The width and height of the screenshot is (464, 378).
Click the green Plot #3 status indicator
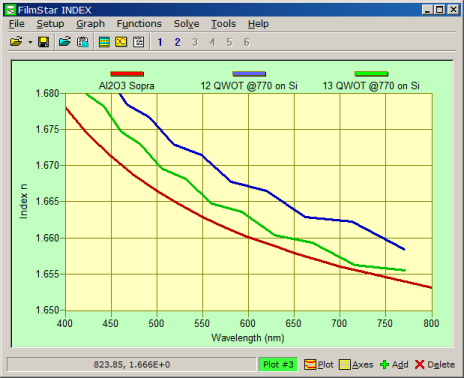click(x=278, y=365)
